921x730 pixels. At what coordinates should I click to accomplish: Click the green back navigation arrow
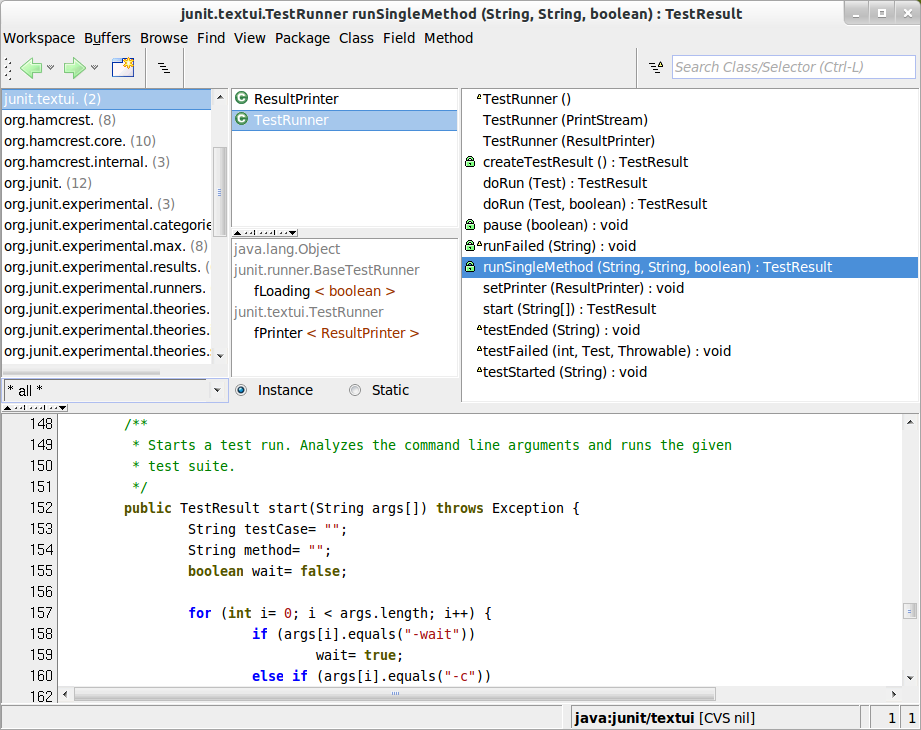coord(31,68)
